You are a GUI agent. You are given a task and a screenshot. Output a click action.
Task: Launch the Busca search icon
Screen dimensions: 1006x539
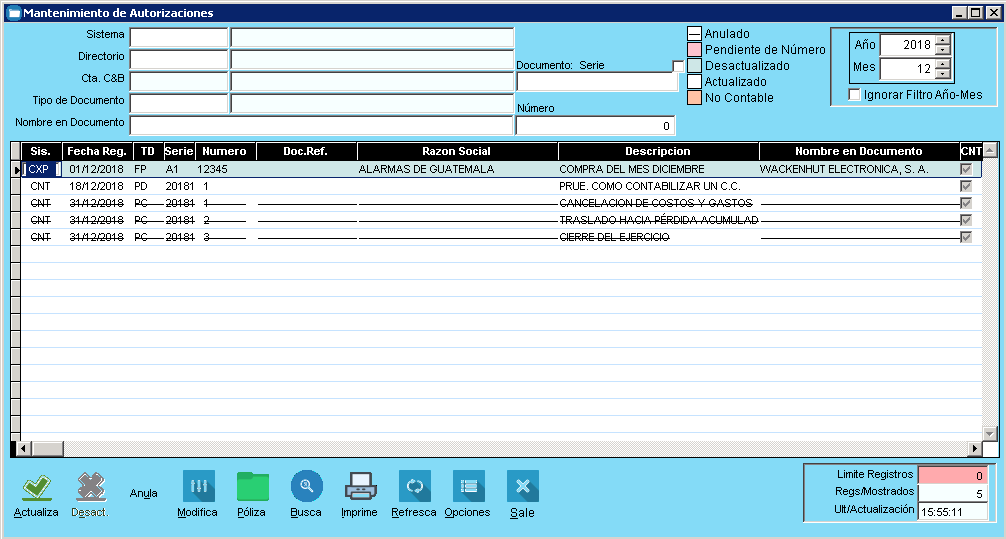tap(306, 487)
